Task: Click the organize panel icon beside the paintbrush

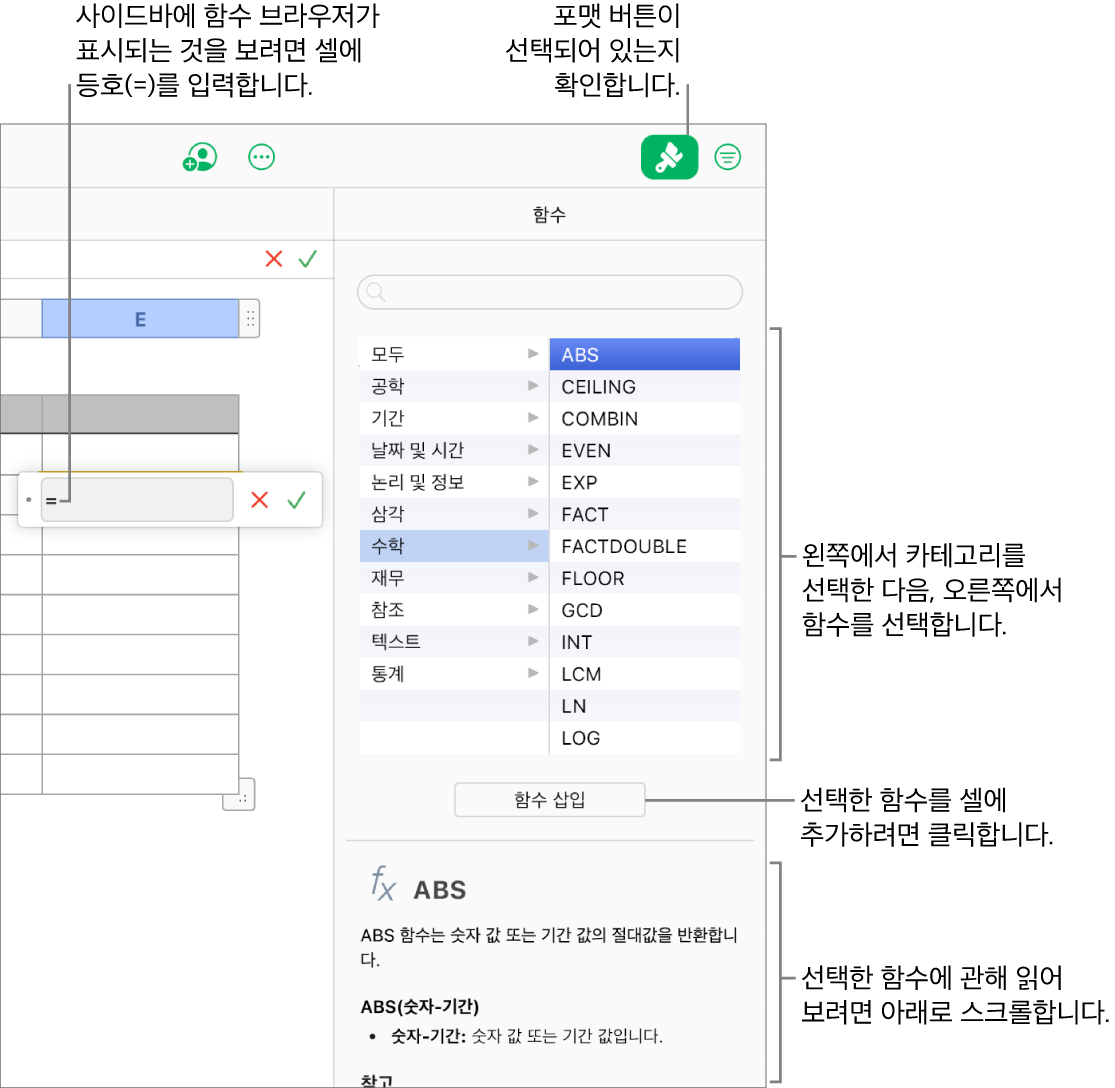Action: point(728,157)
